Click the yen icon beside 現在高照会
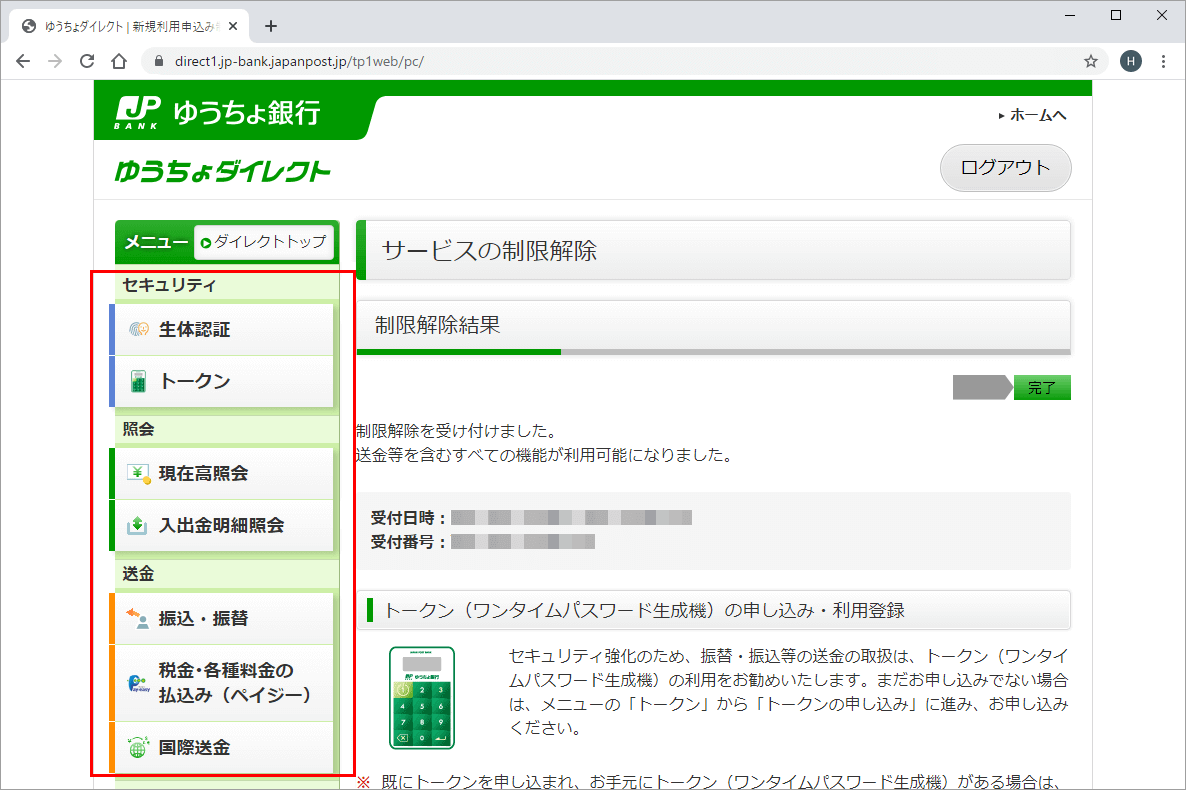Image resolution: width=1186 pixels, height=790 pixels. click(x=138, y=474)
